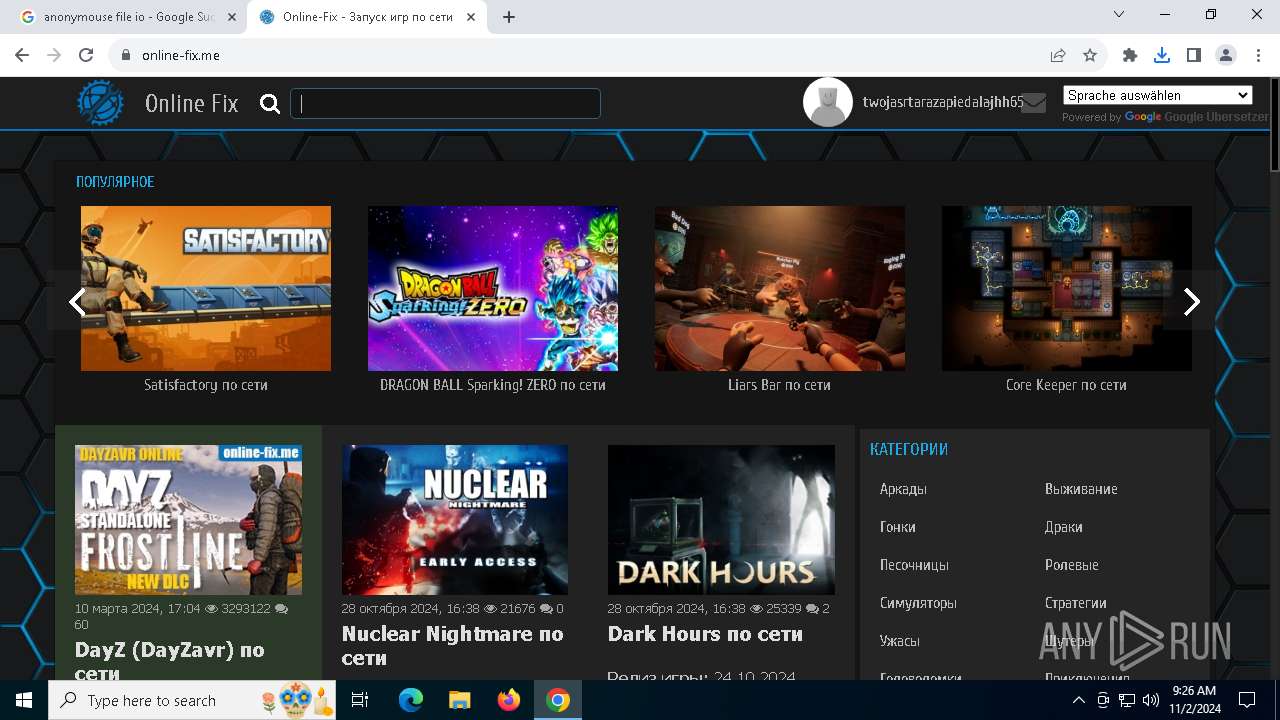Open a new browser tab
Screen dimensions: 1280x720
(x=509, y=17)
